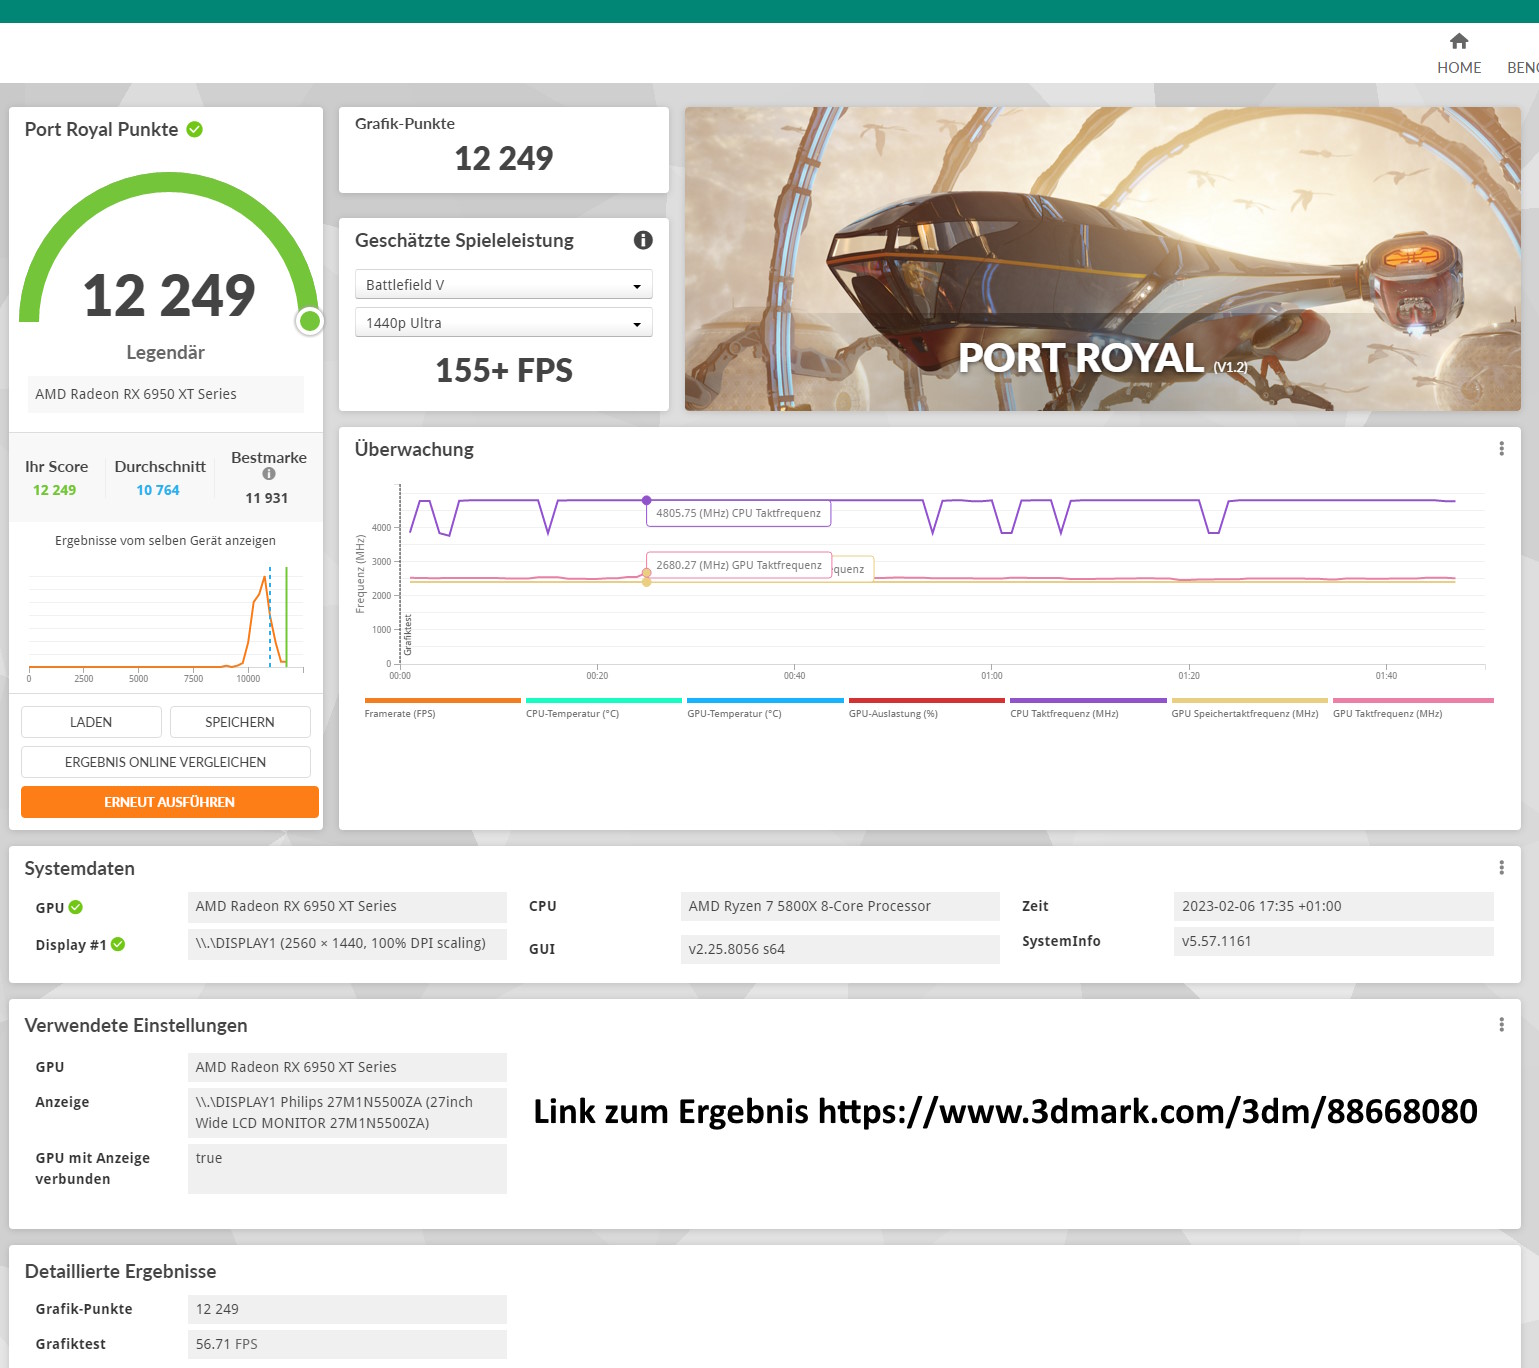Click the Ihr Score value 12 249

[55, 490]
